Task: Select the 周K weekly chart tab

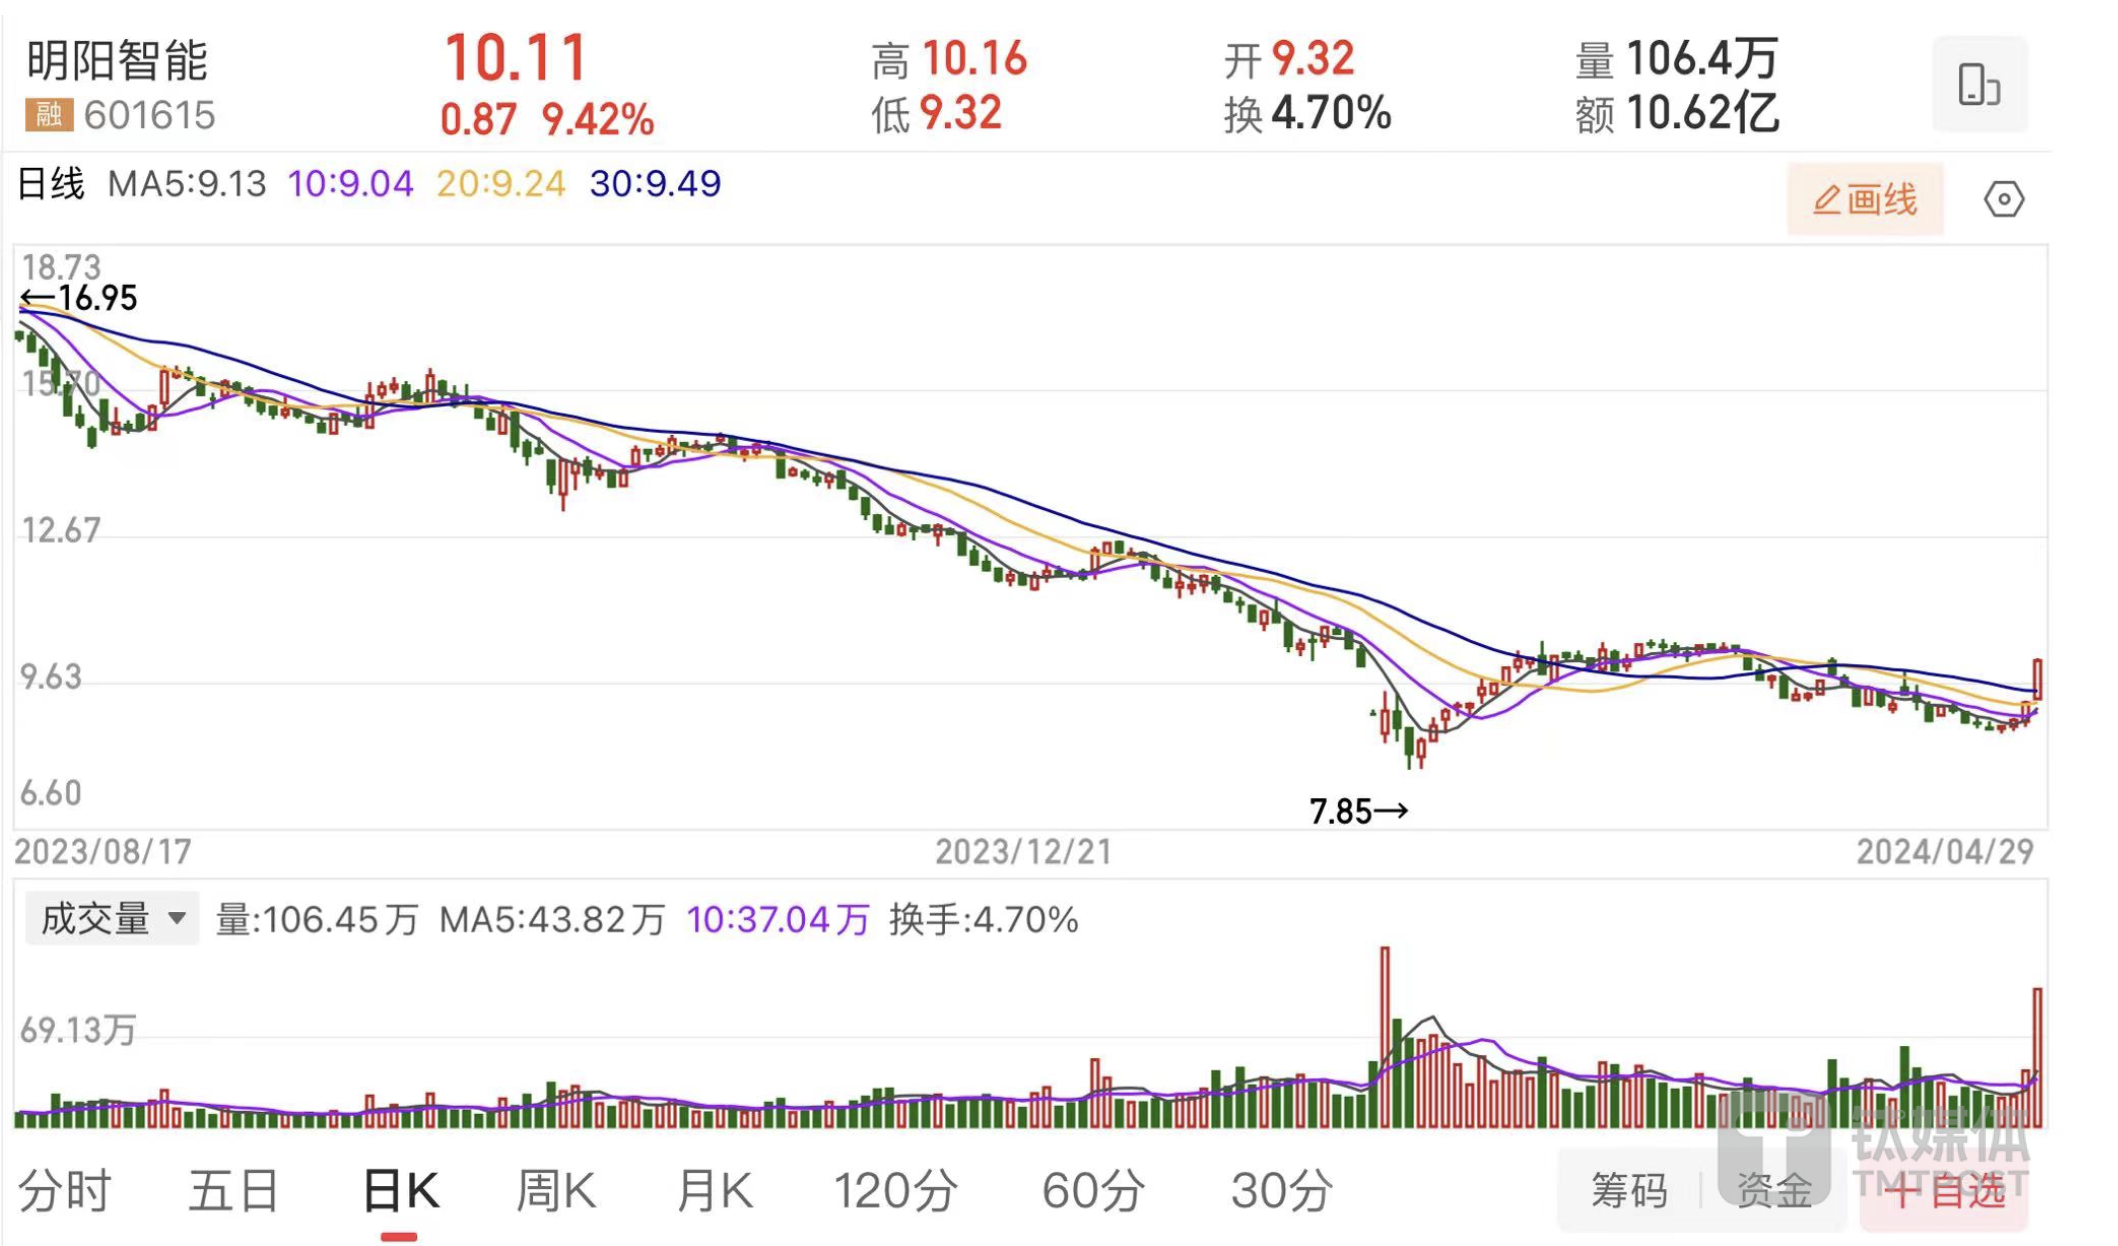Action: (555, 1190)
